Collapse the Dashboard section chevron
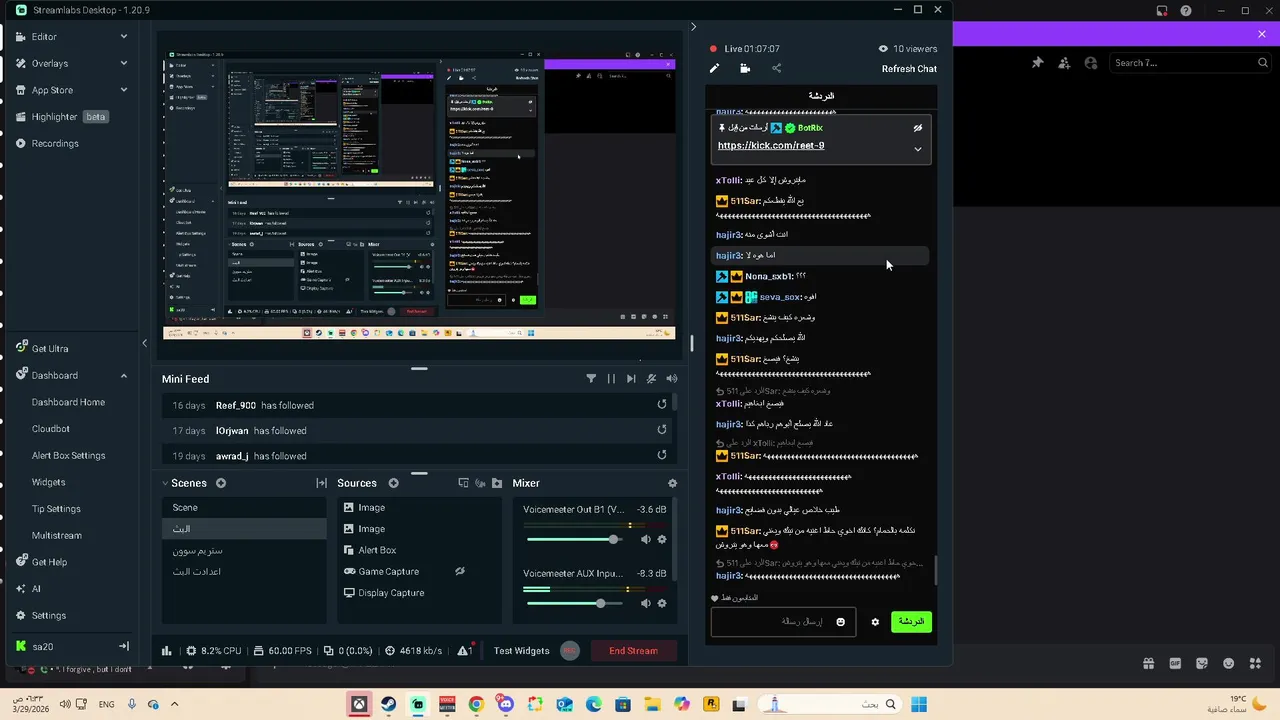The width and height of the screenshot is (1280, 720). [x=124, y=375]
